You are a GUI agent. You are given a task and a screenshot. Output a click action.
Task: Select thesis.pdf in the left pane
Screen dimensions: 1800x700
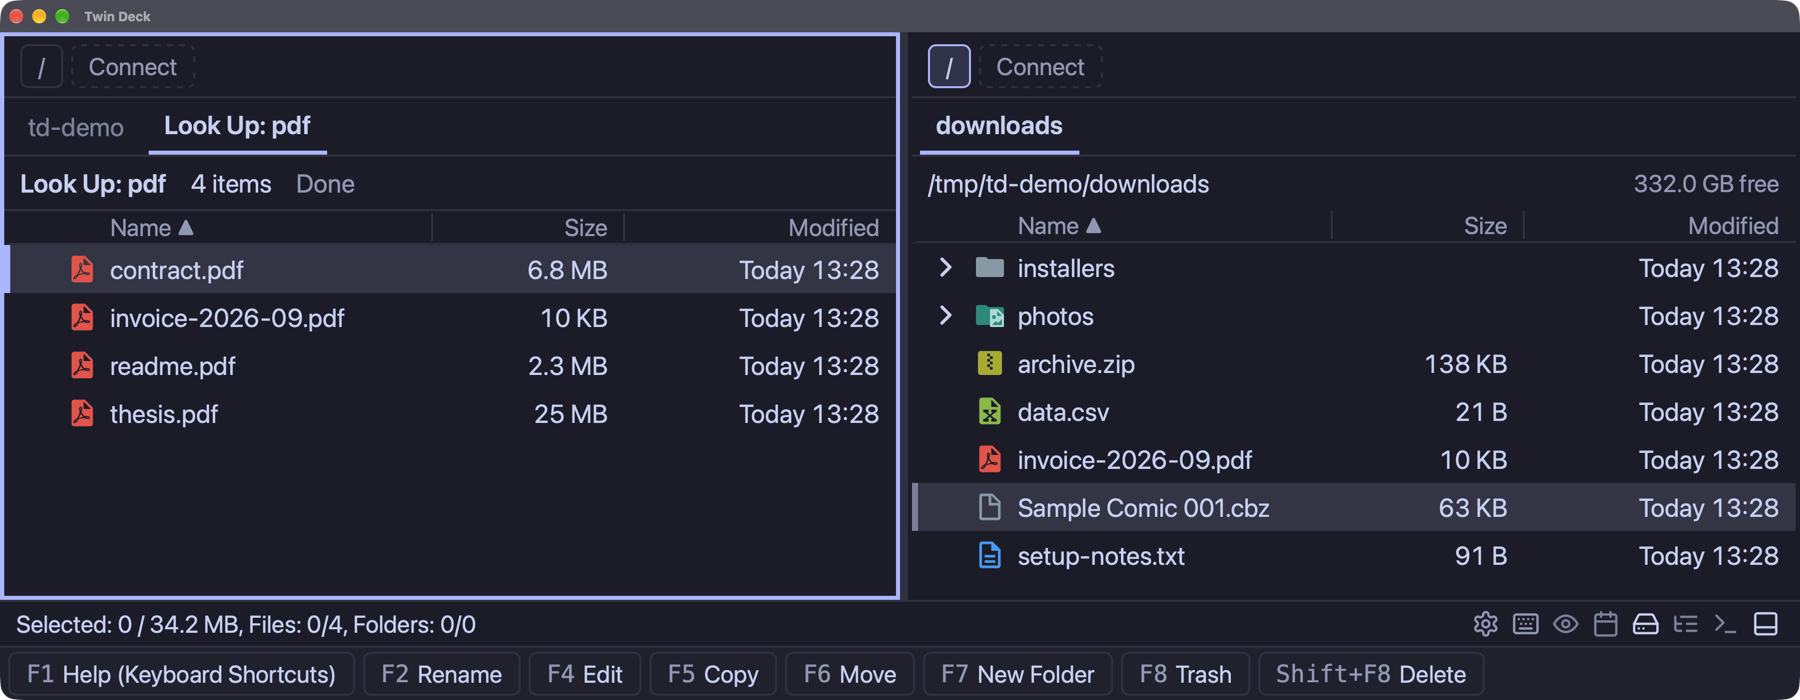[x=450, y=413]
